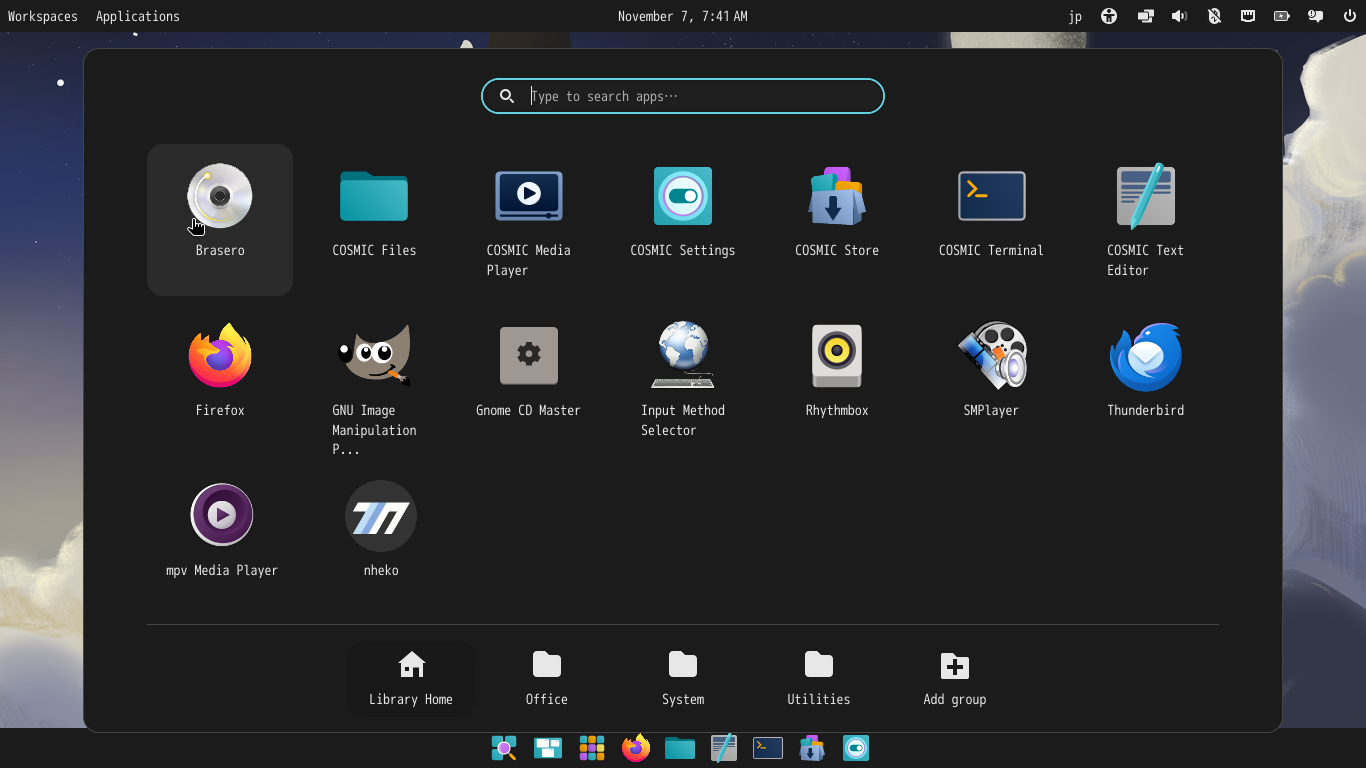The width and height of the screenshot is (1366, 768).
Task: Open the nheko chat app
Action: pos(380,515)
